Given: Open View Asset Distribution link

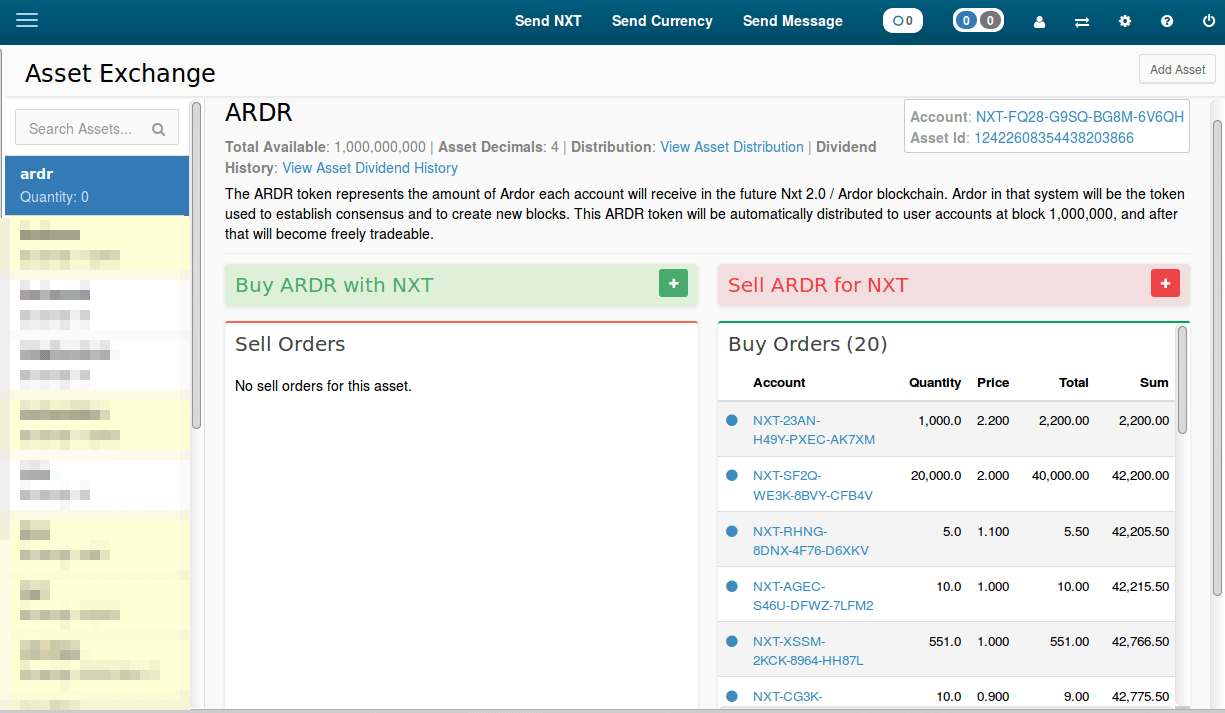Looking at the screenshot, I should tap(732, 147).
